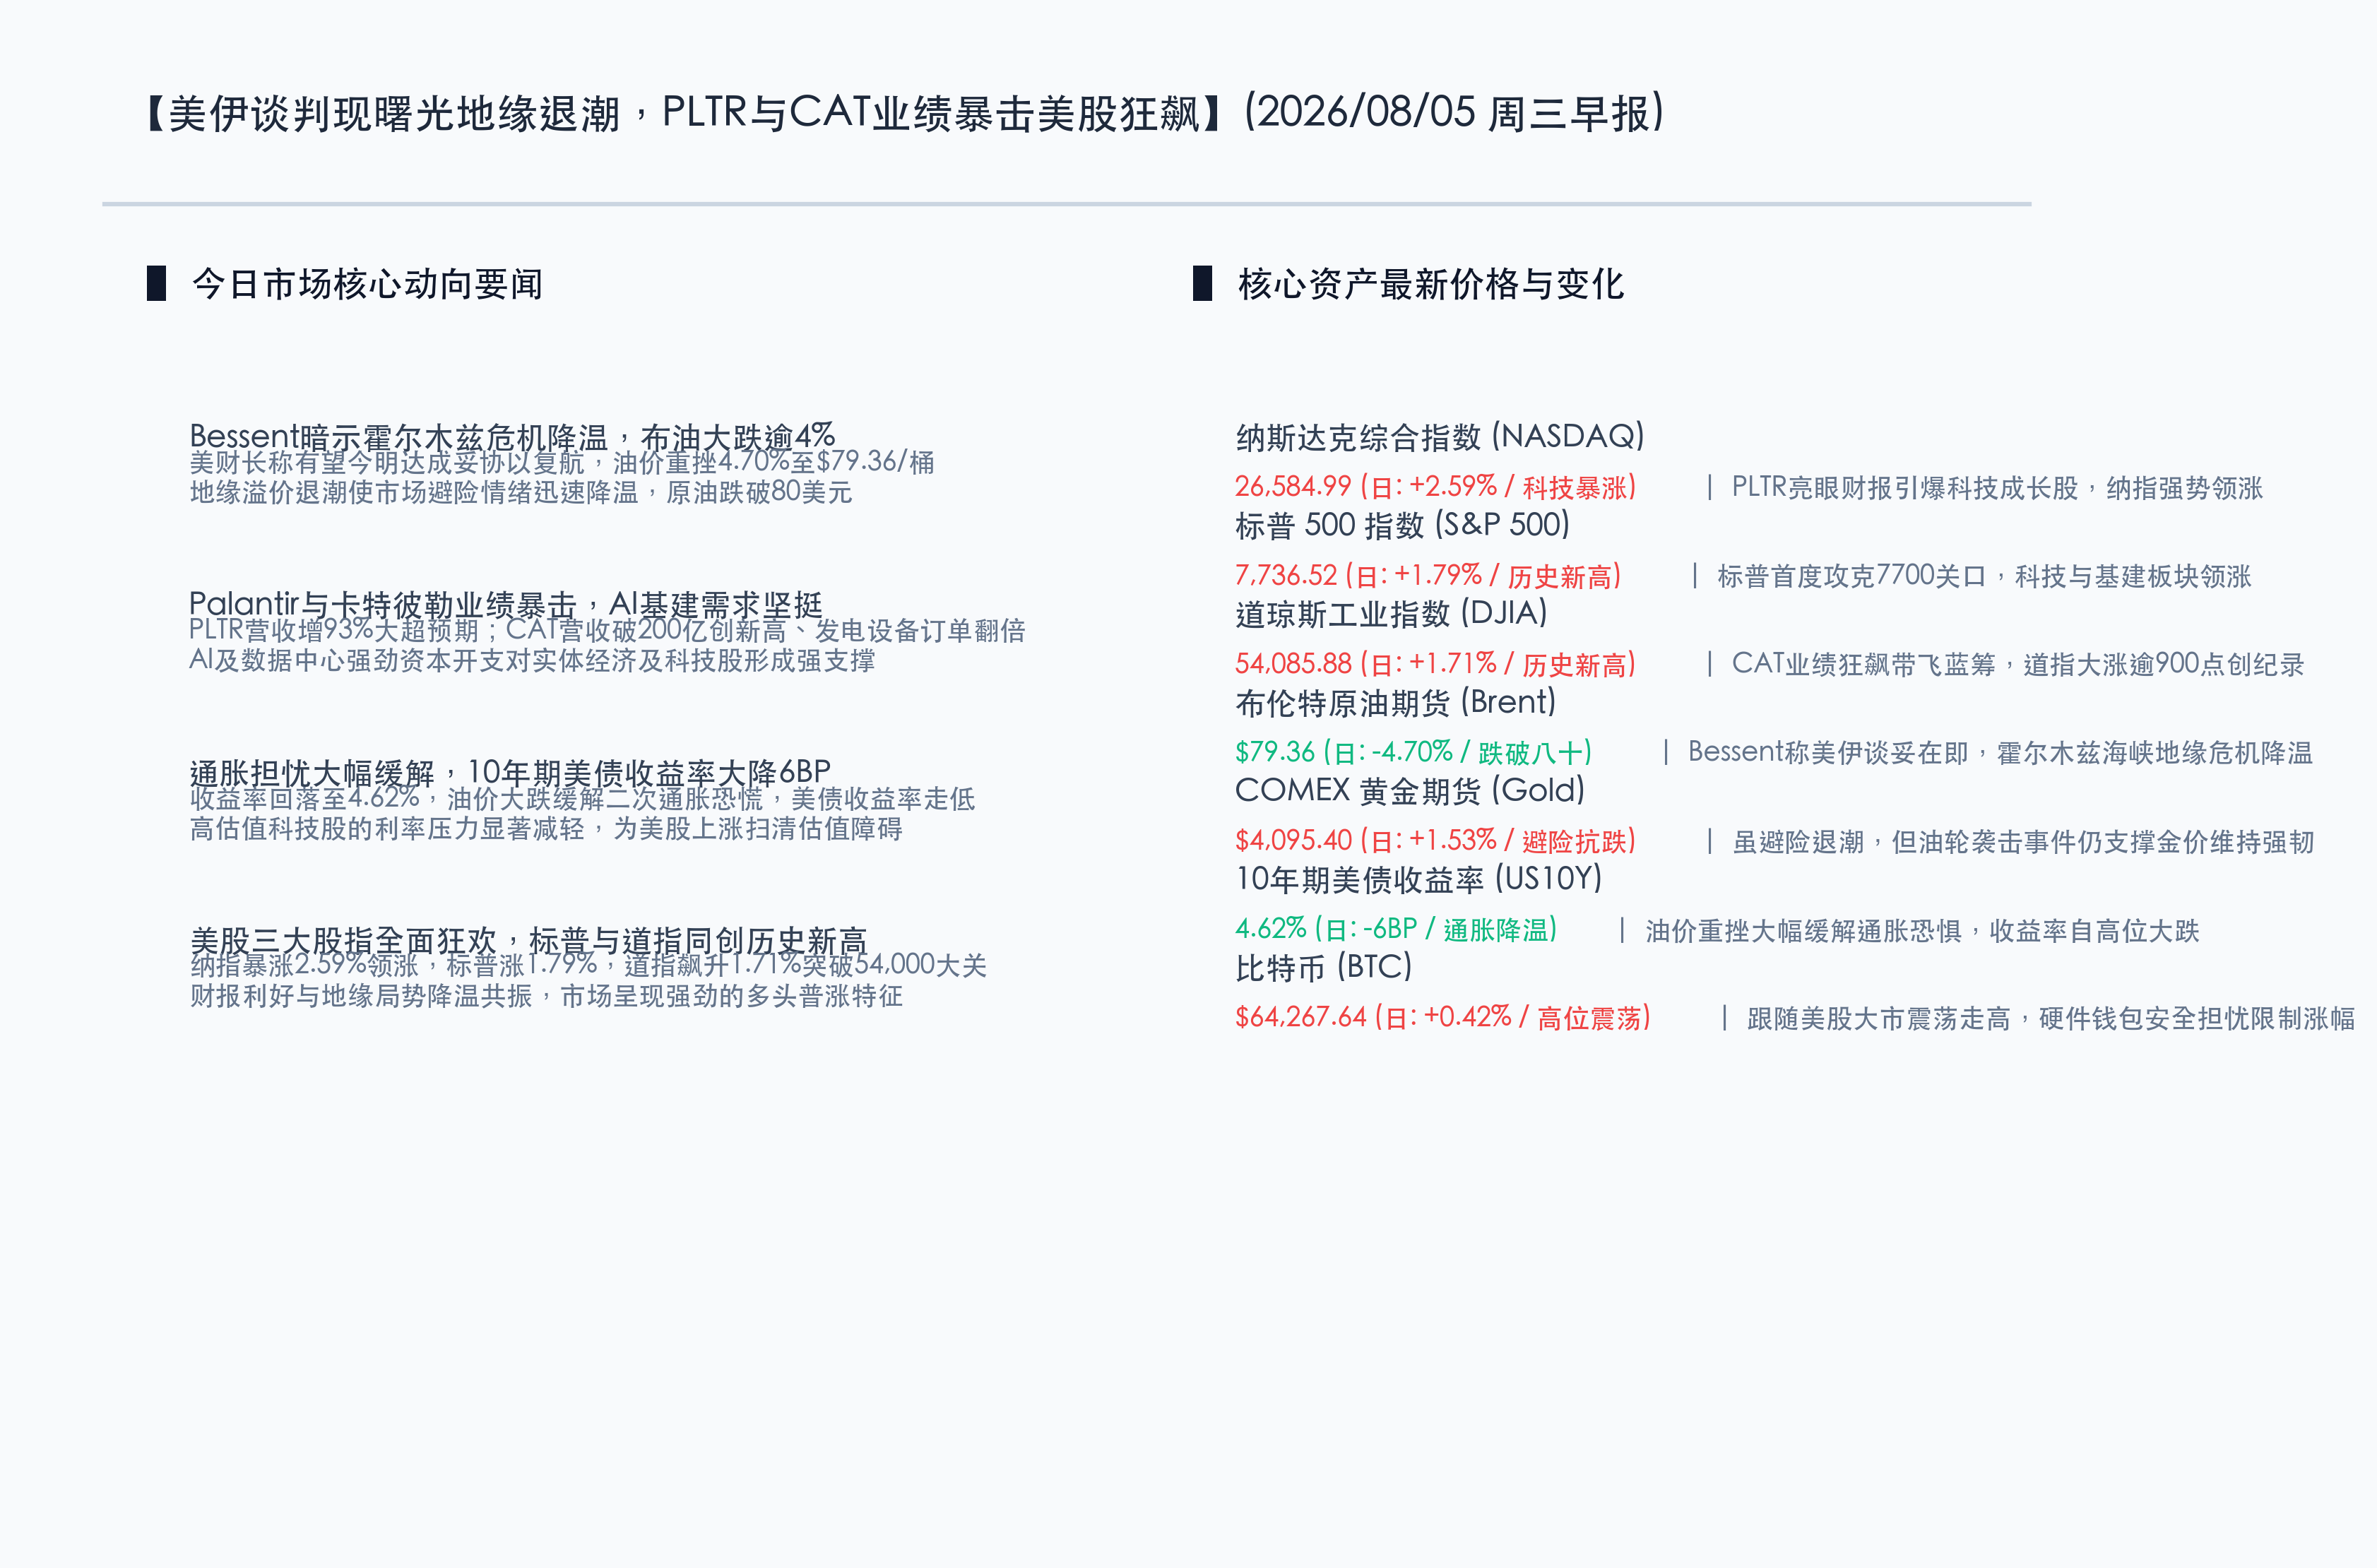The image size is (2377, 1568).
Task: Click the 今日市场核心动向要闻 section heading
Action: [367, 284]
